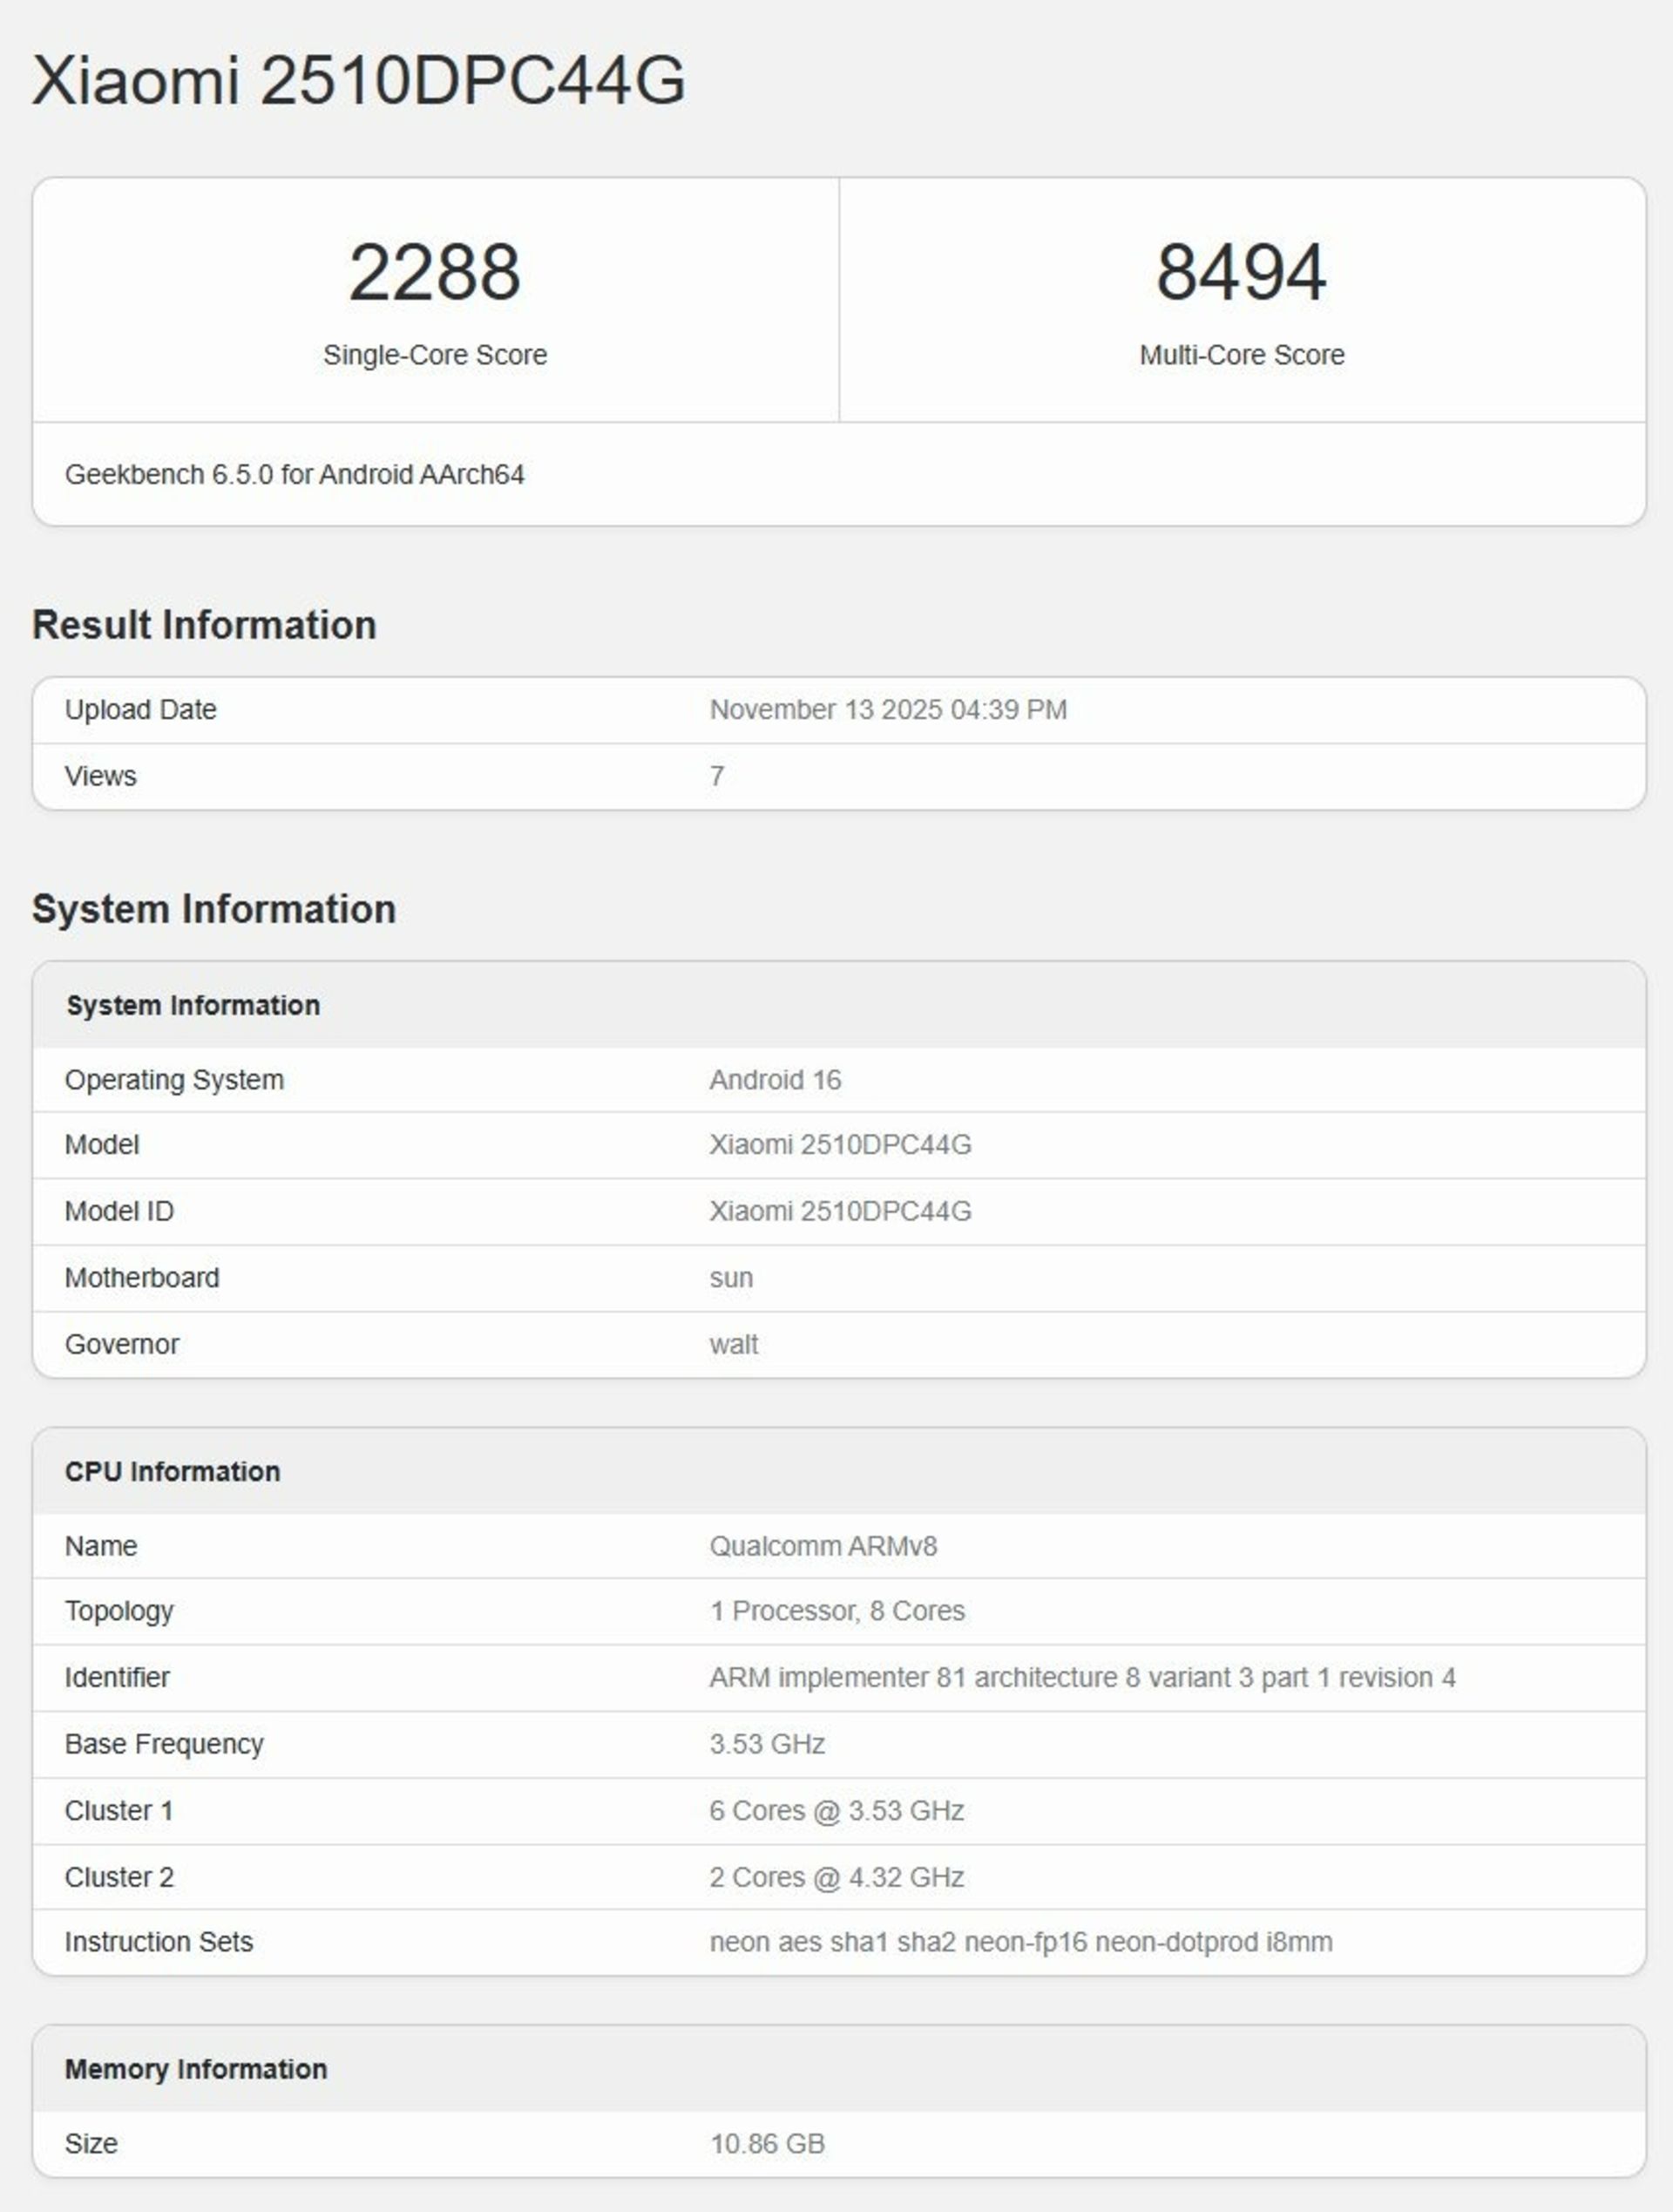Click the upload date November 13 2025 value
The width and height of the screenshot is (1673, 2212).
887,710
